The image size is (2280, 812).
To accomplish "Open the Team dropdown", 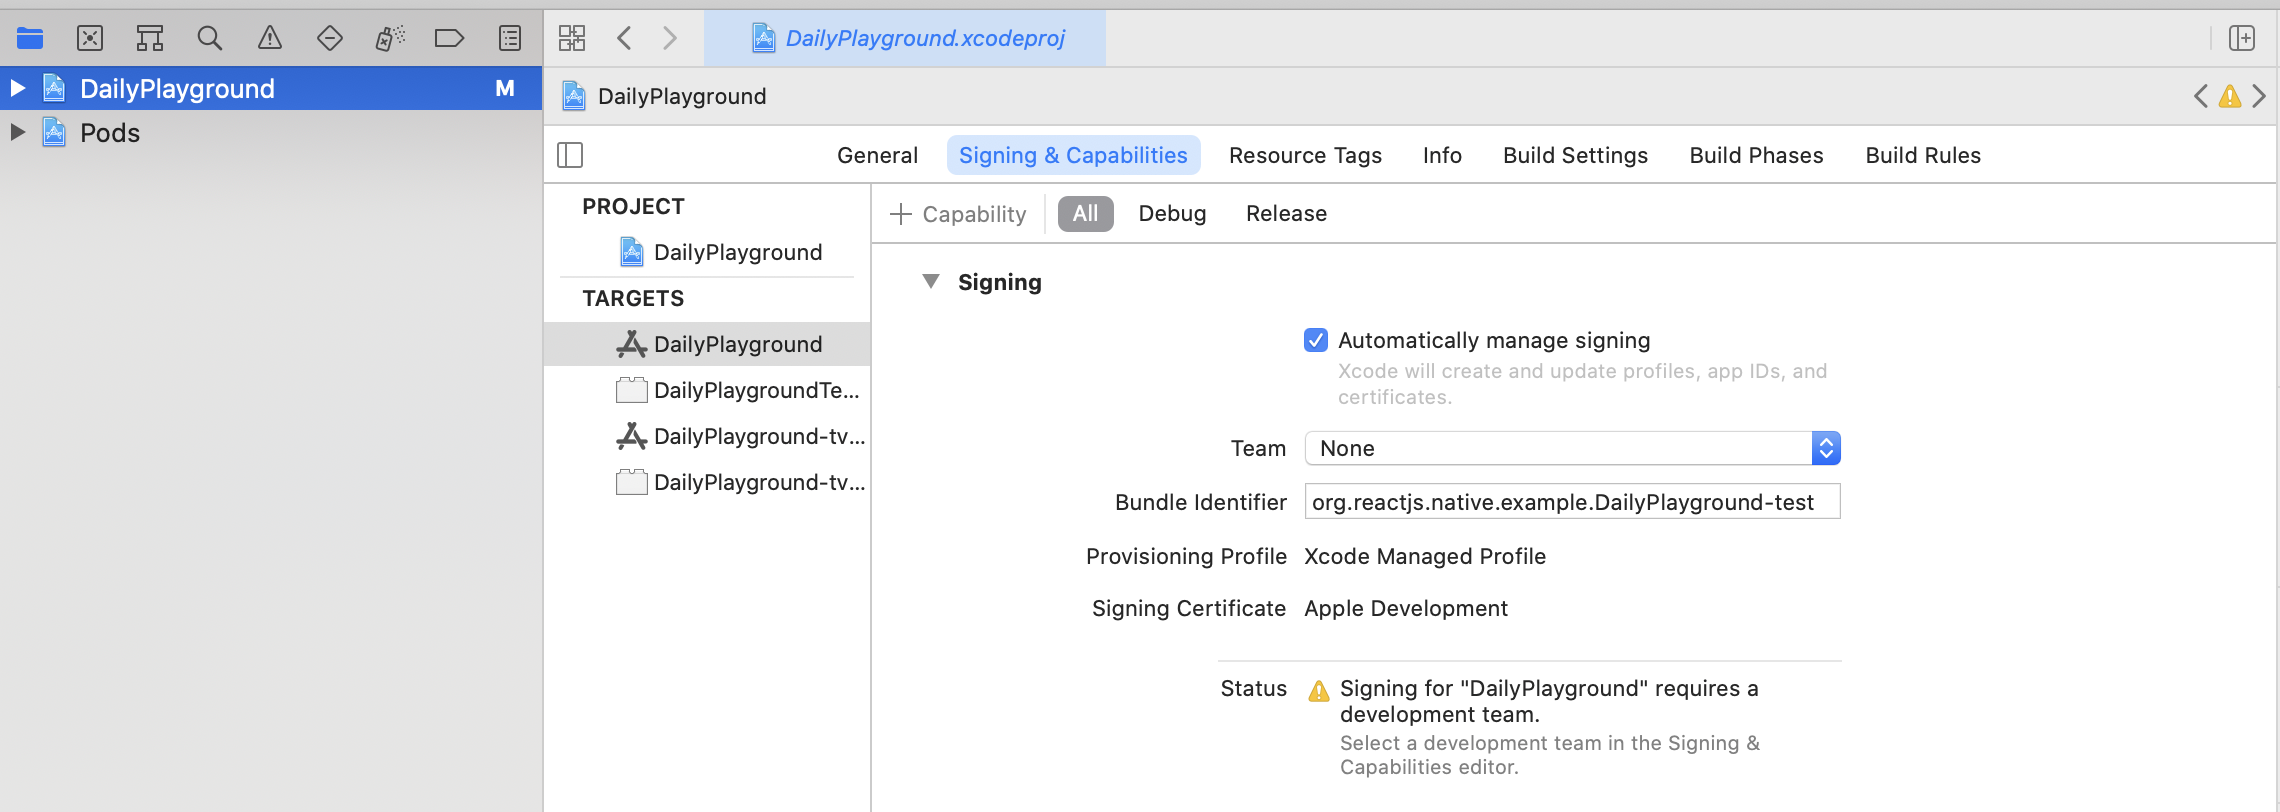I will coord(1572,448).
